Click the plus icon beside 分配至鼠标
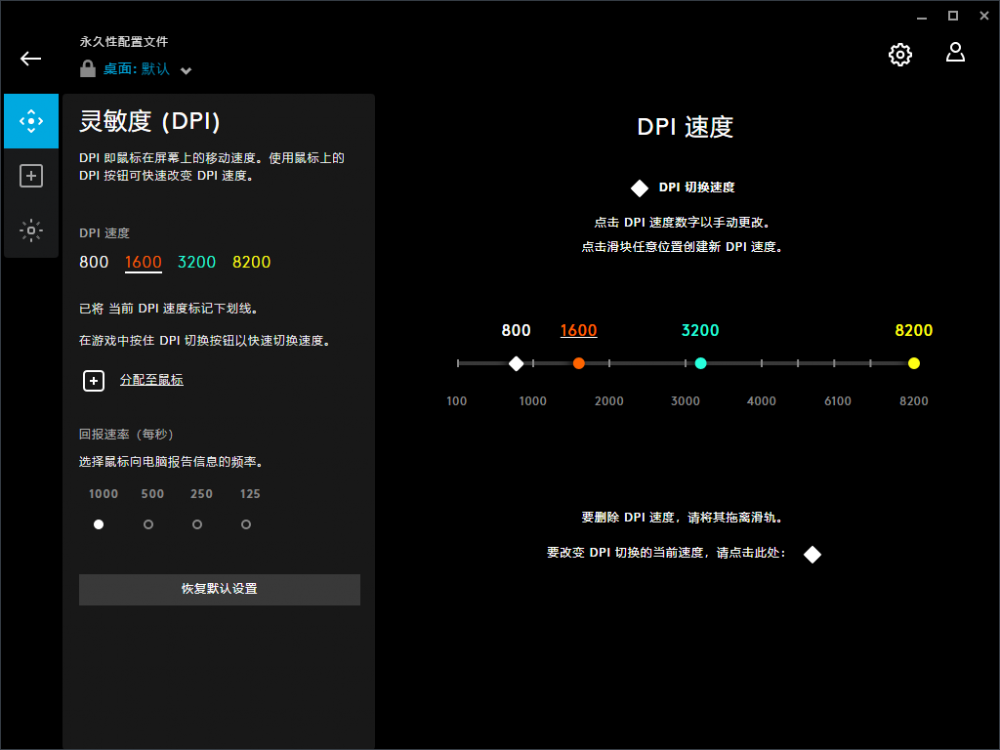This screenshot has height=750, width=1000. pyautogui.click(x=93, y=380)
